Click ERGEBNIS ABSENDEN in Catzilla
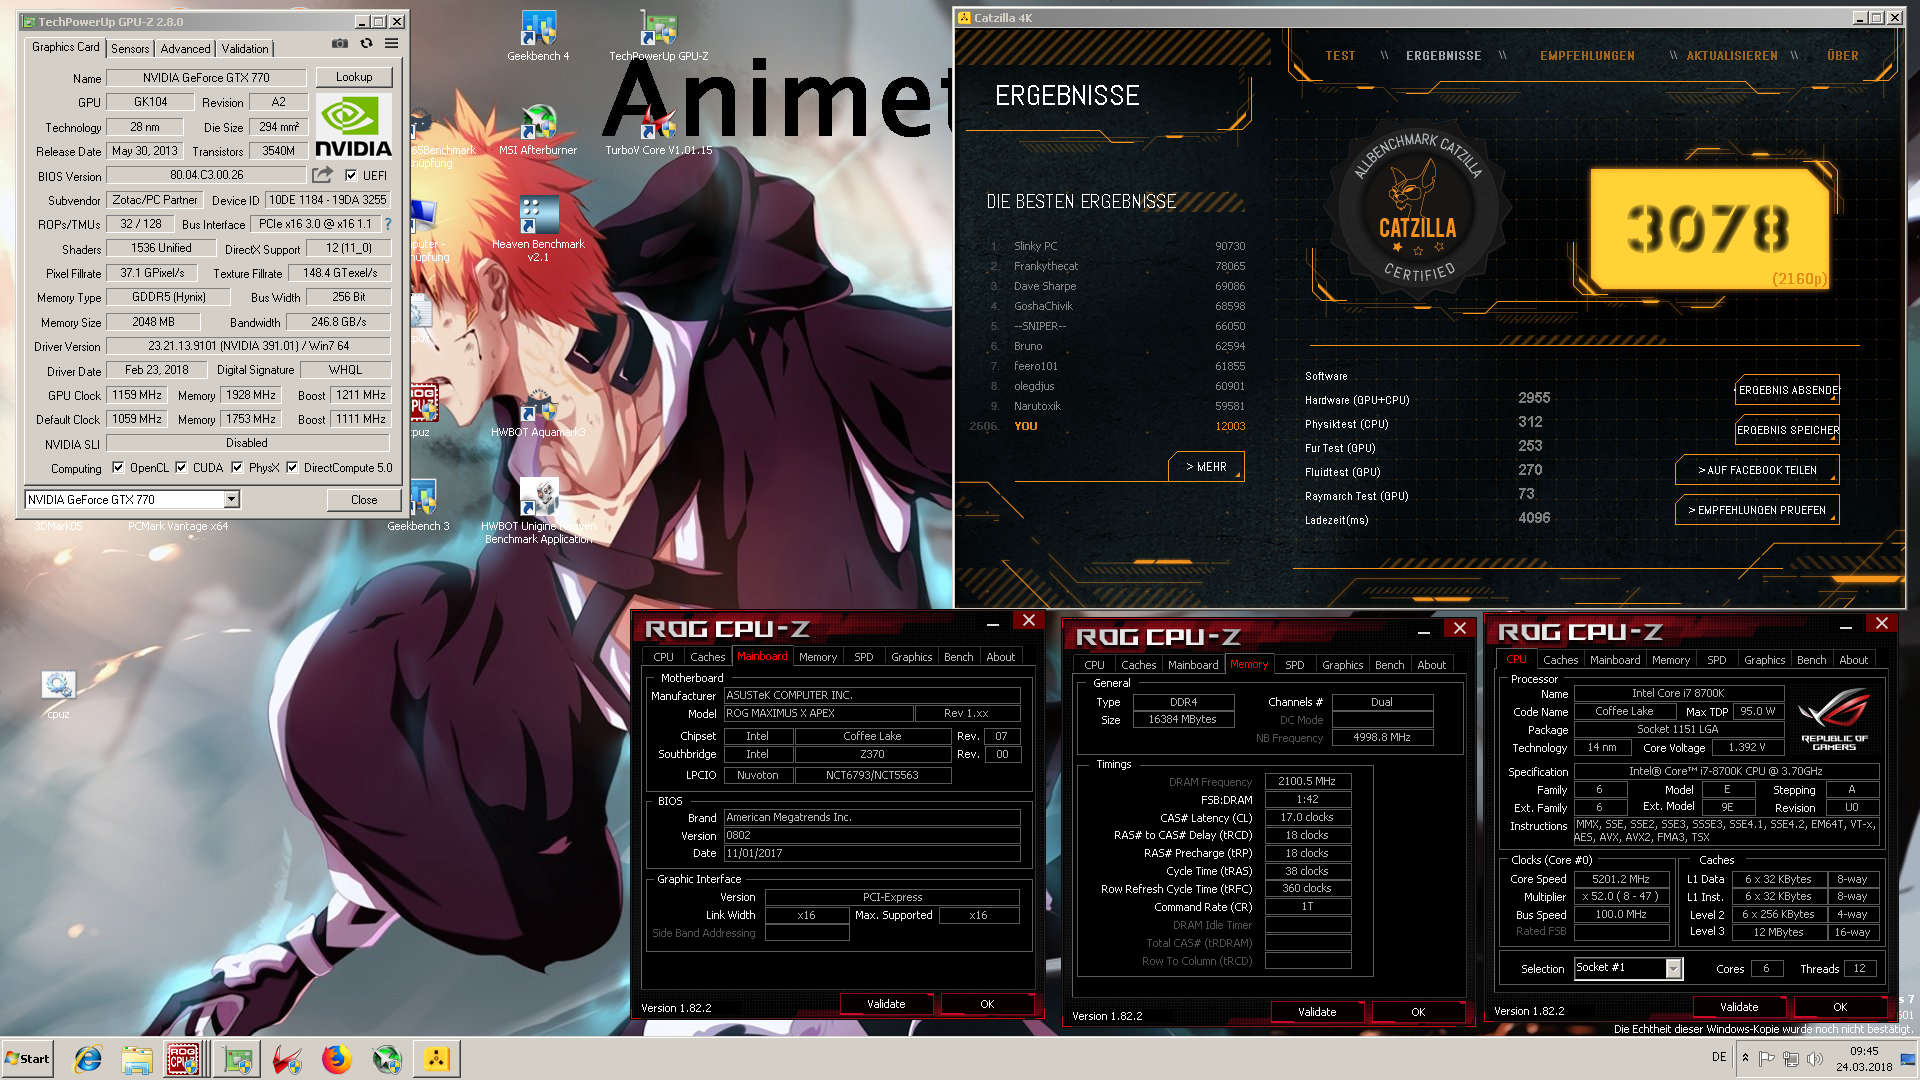Image resolution: width=1920 pixels, height=1080 pixels. 1787,390
